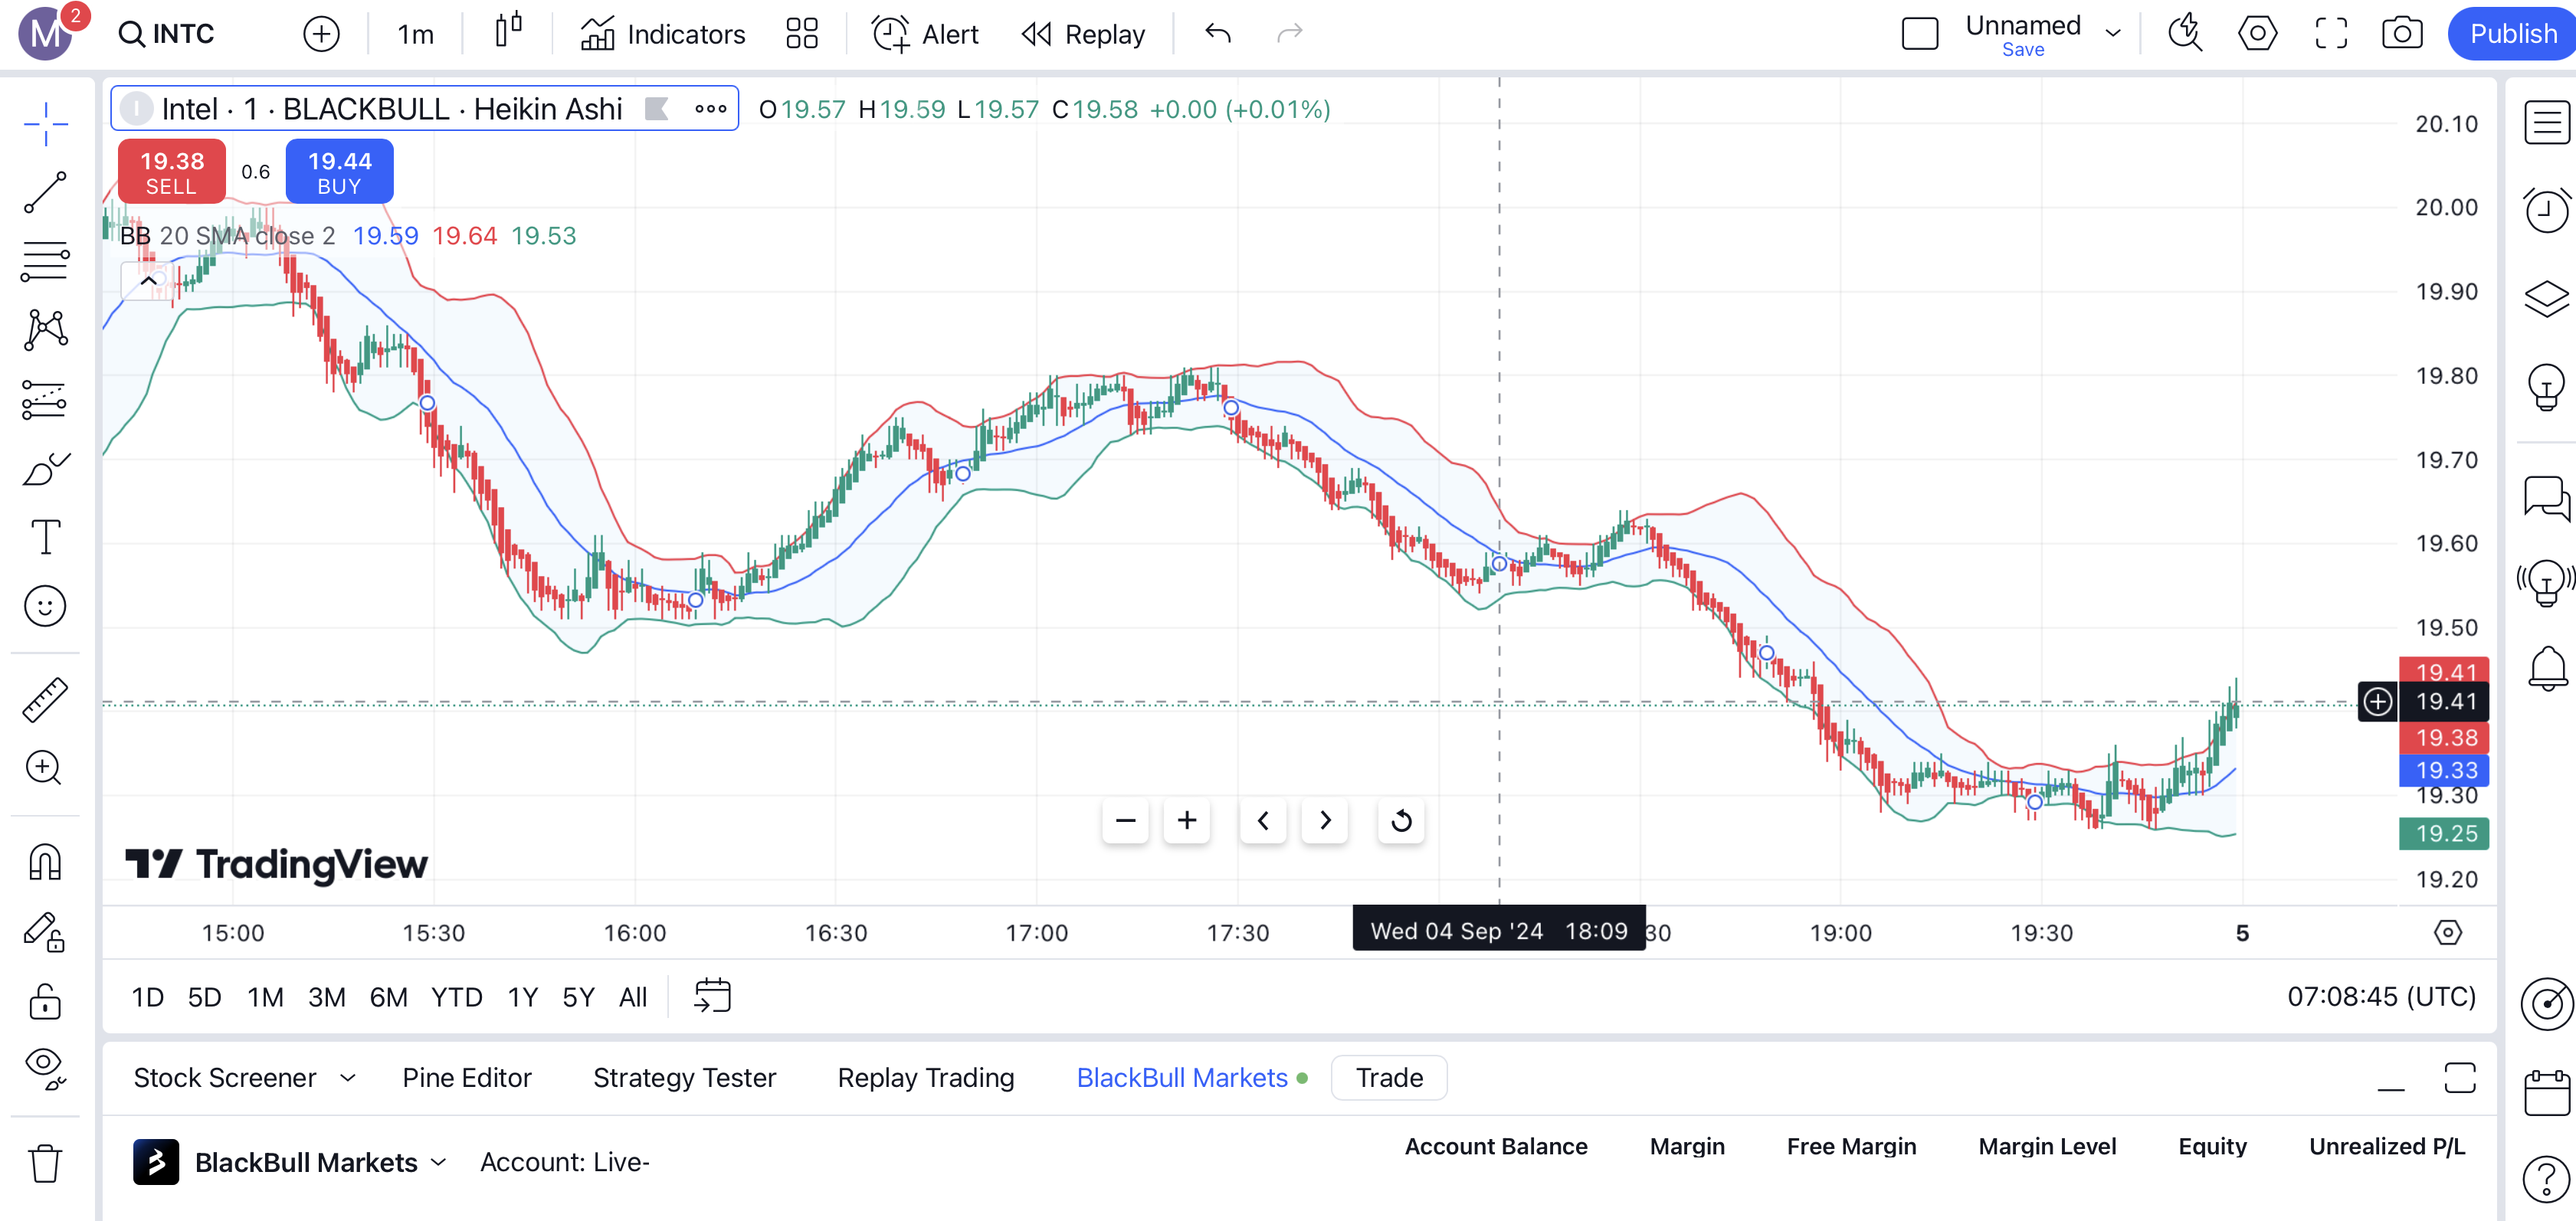Click the blue 19.44 BUY button
2576x1221 pixels.
tap(339, 172)
